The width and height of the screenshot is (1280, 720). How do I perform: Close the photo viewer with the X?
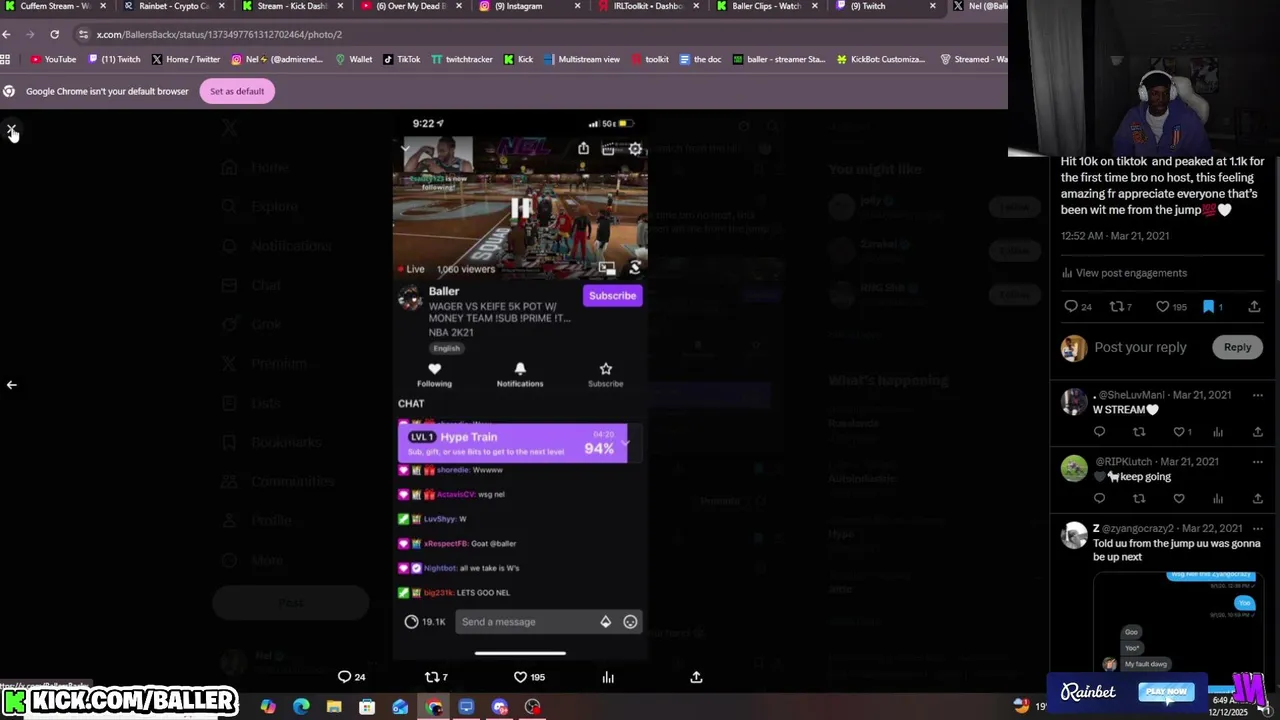11,130
